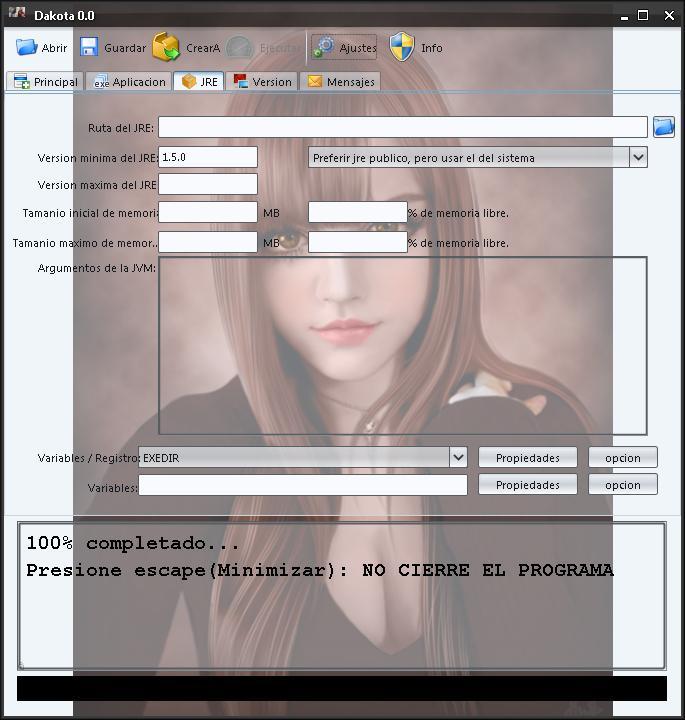Click the Argumentos de la JVM textarea

[x=402, y=345]
